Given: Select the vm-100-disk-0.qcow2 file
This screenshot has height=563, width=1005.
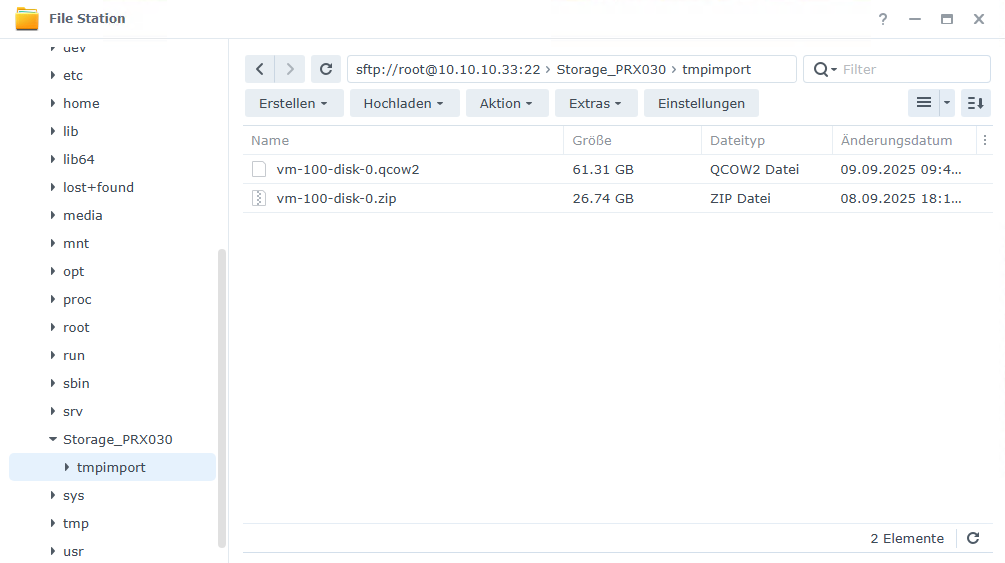Looking at the screenshot, I should pyautogui.click(x=348, y=170).
